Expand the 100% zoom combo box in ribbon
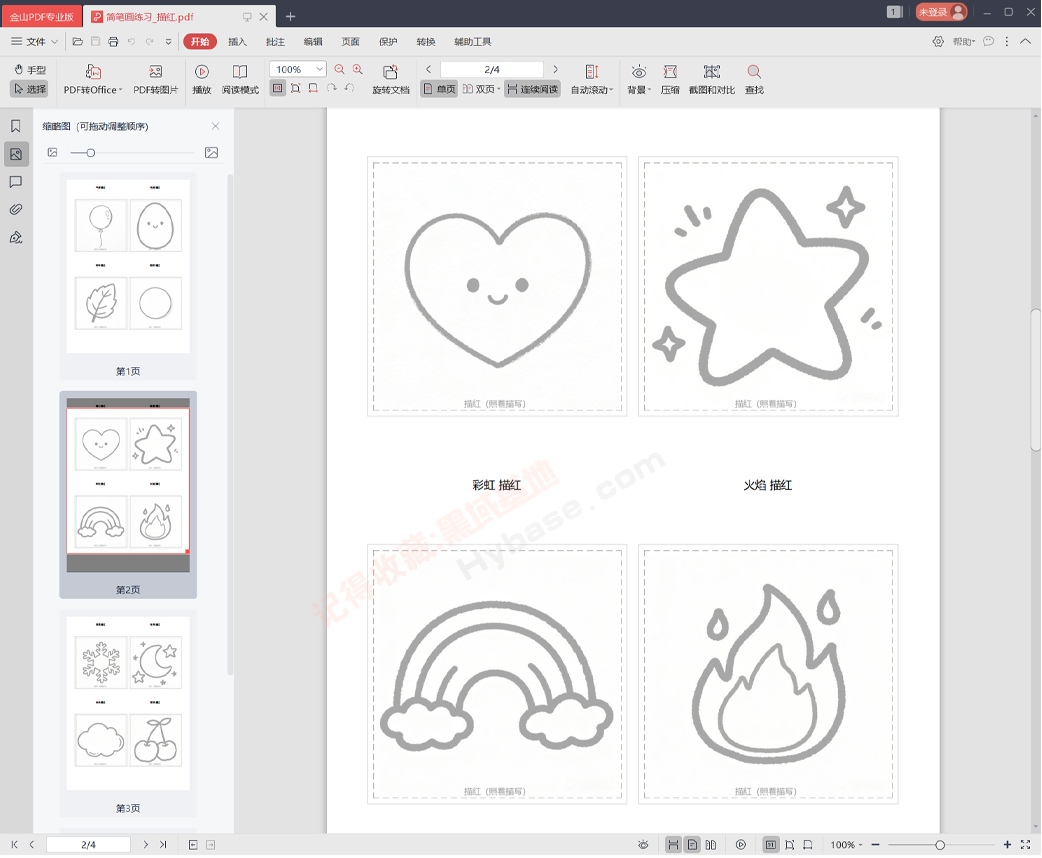 [320, 69]
